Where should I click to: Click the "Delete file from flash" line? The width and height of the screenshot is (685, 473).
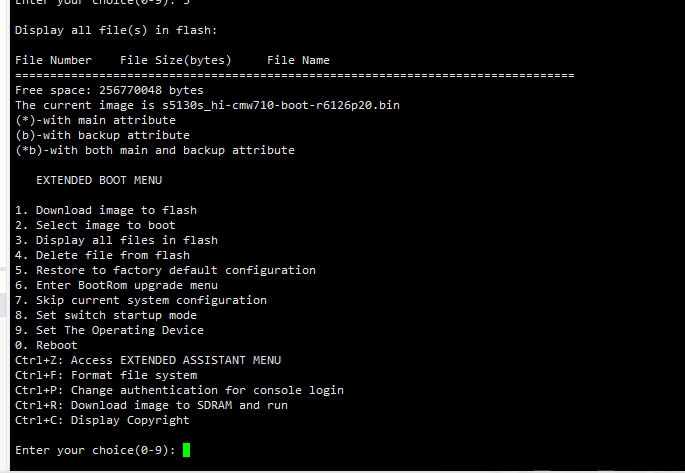click(102, 255)
